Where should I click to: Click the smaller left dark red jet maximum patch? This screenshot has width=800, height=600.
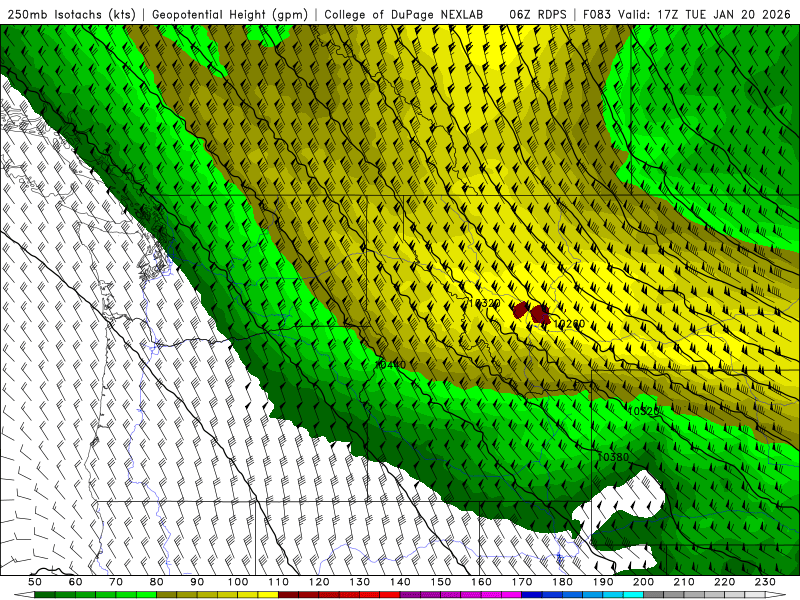pyautogui.click(x=520, y=310)
